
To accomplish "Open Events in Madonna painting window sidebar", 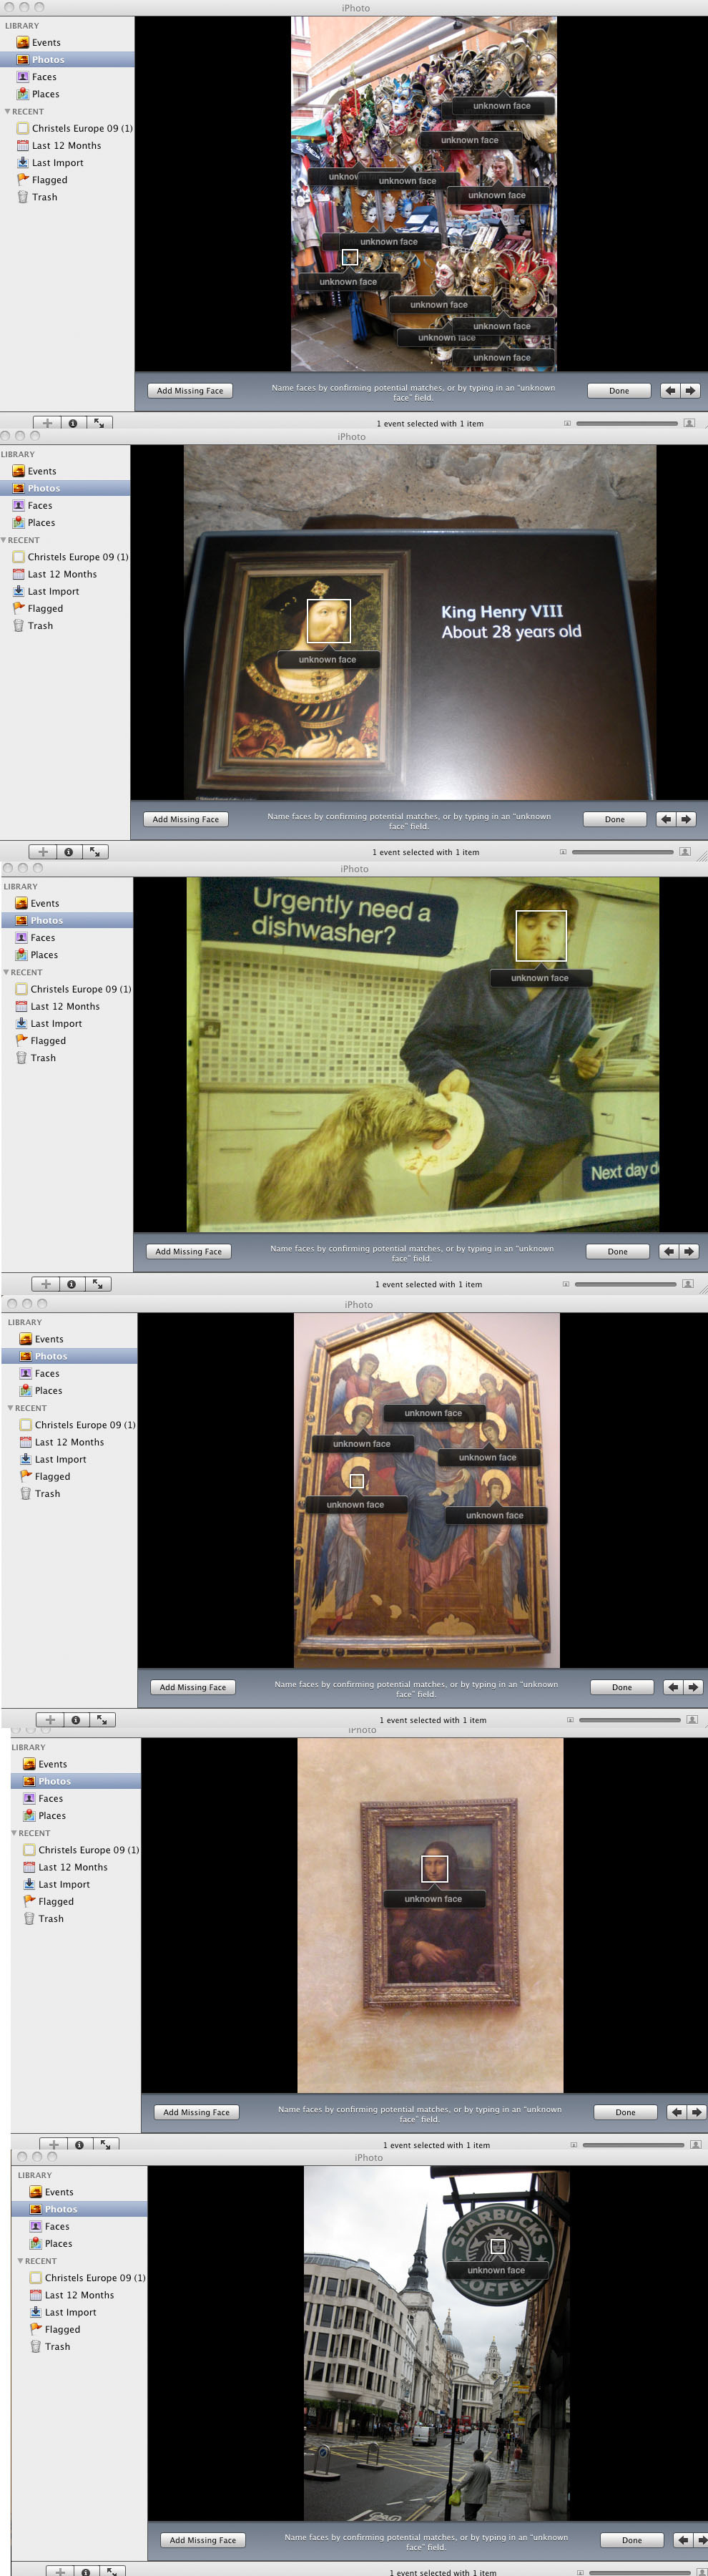I will [49, 1339].
